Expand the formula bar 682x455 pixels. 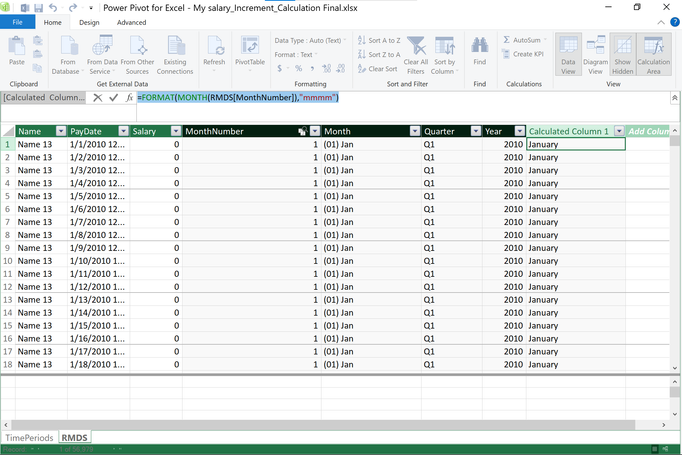tap(674, 98)
